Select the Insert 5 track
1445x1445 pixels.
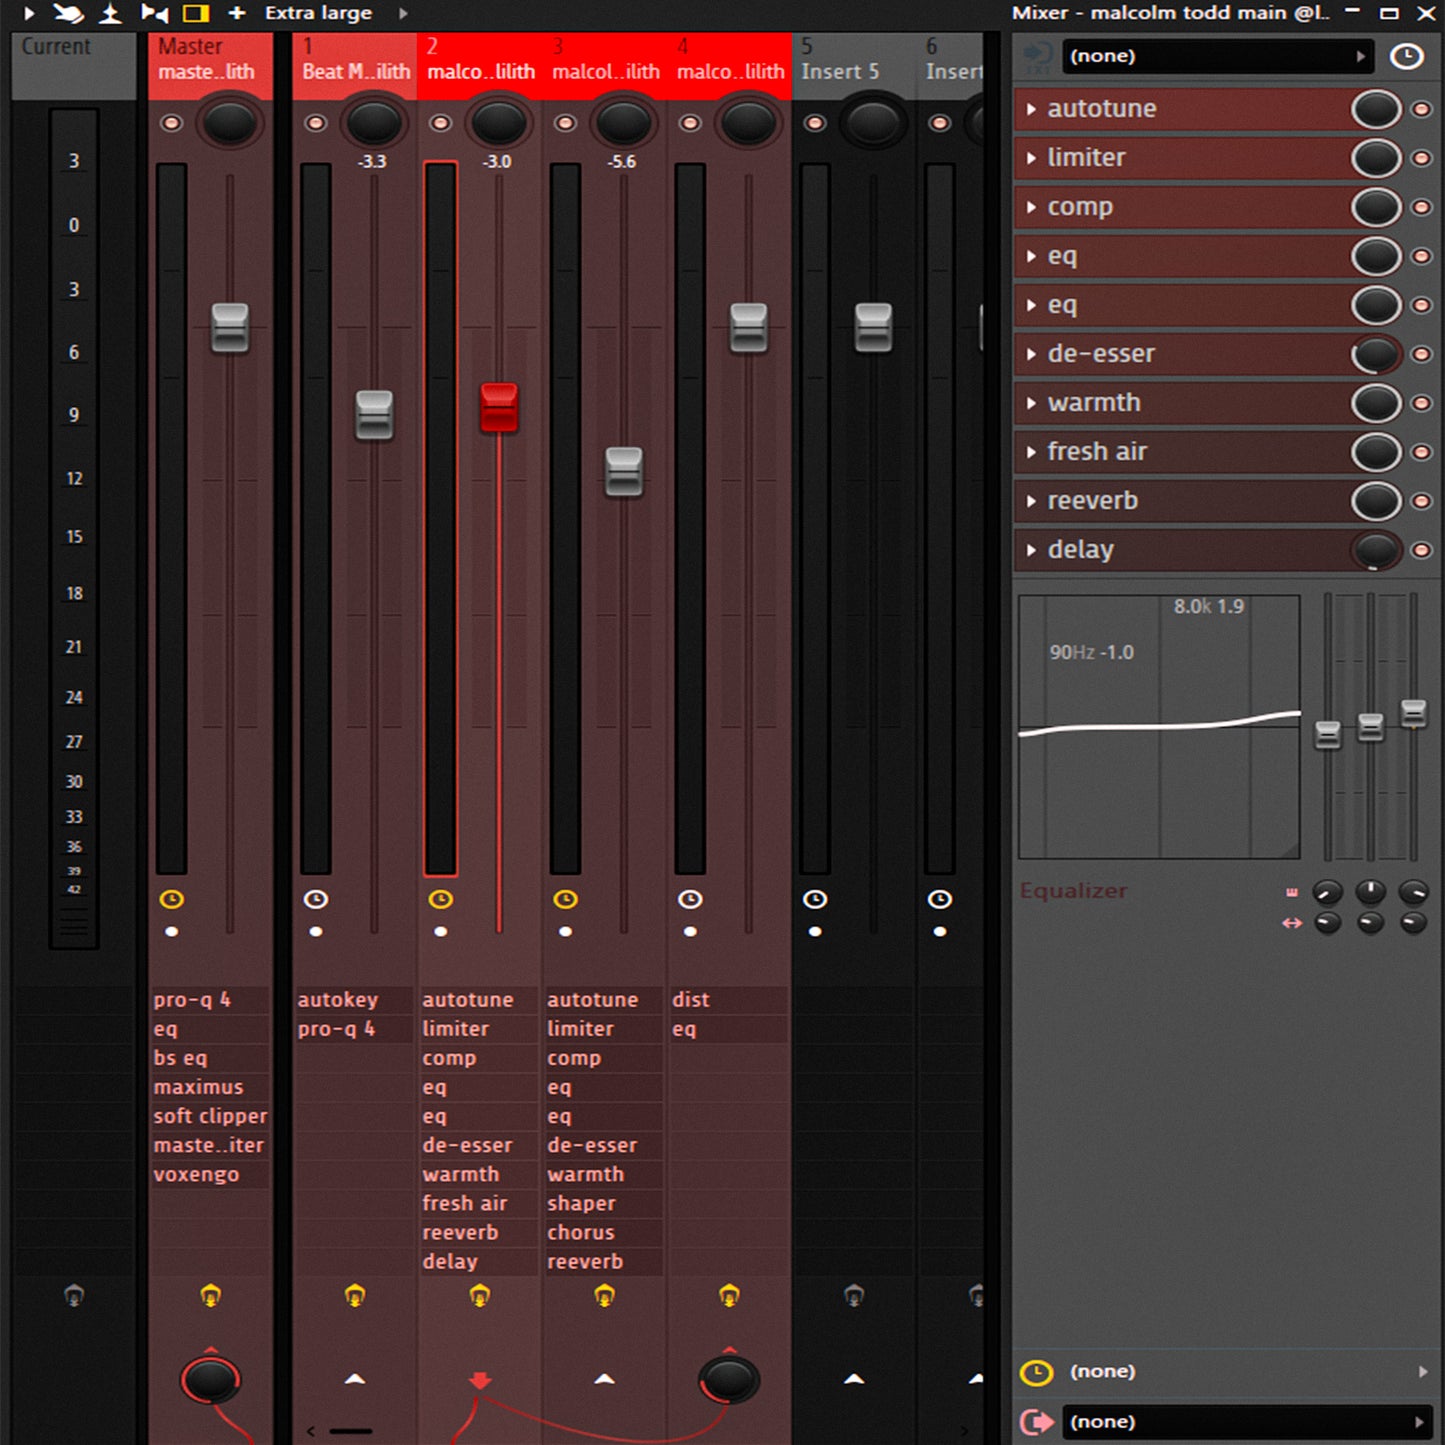coord(854,65)
